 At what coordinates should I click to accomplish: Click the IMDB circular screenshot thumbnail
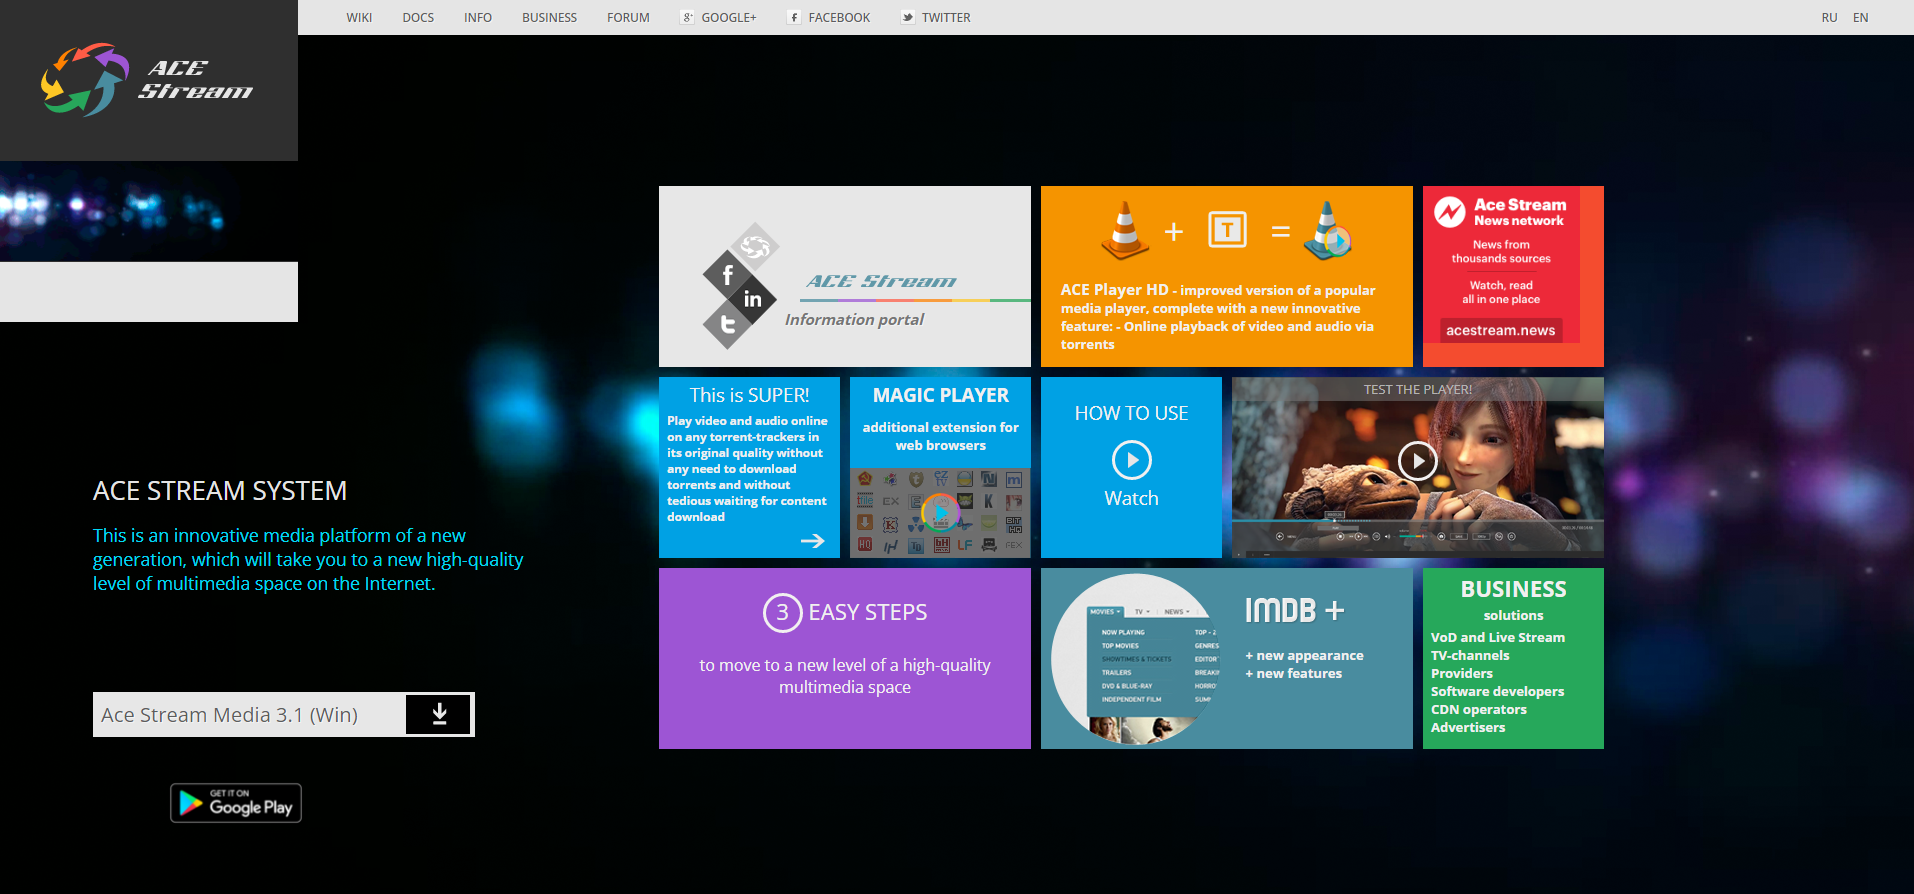[1135, 659]
